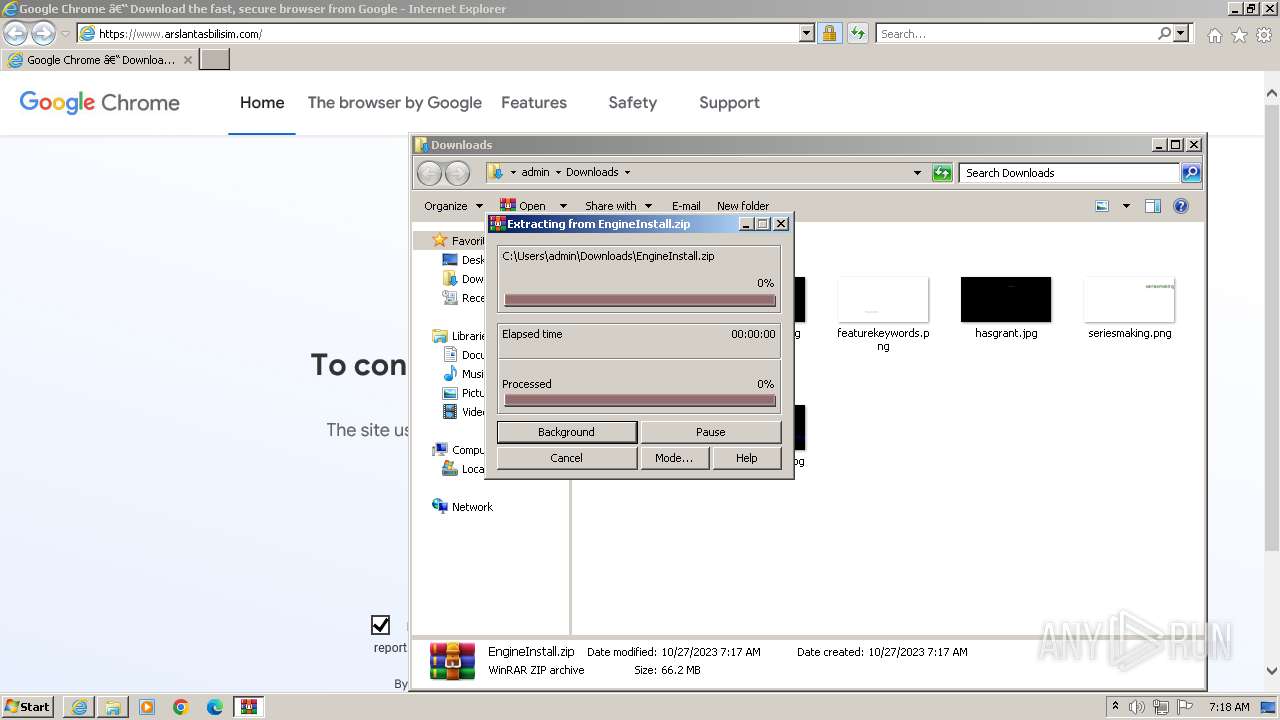1280x720 pixels.
Task: Click the EngineInstall.zip WinRAR icon in details pane
Action: pyautogui.click(x=452, y=661)
